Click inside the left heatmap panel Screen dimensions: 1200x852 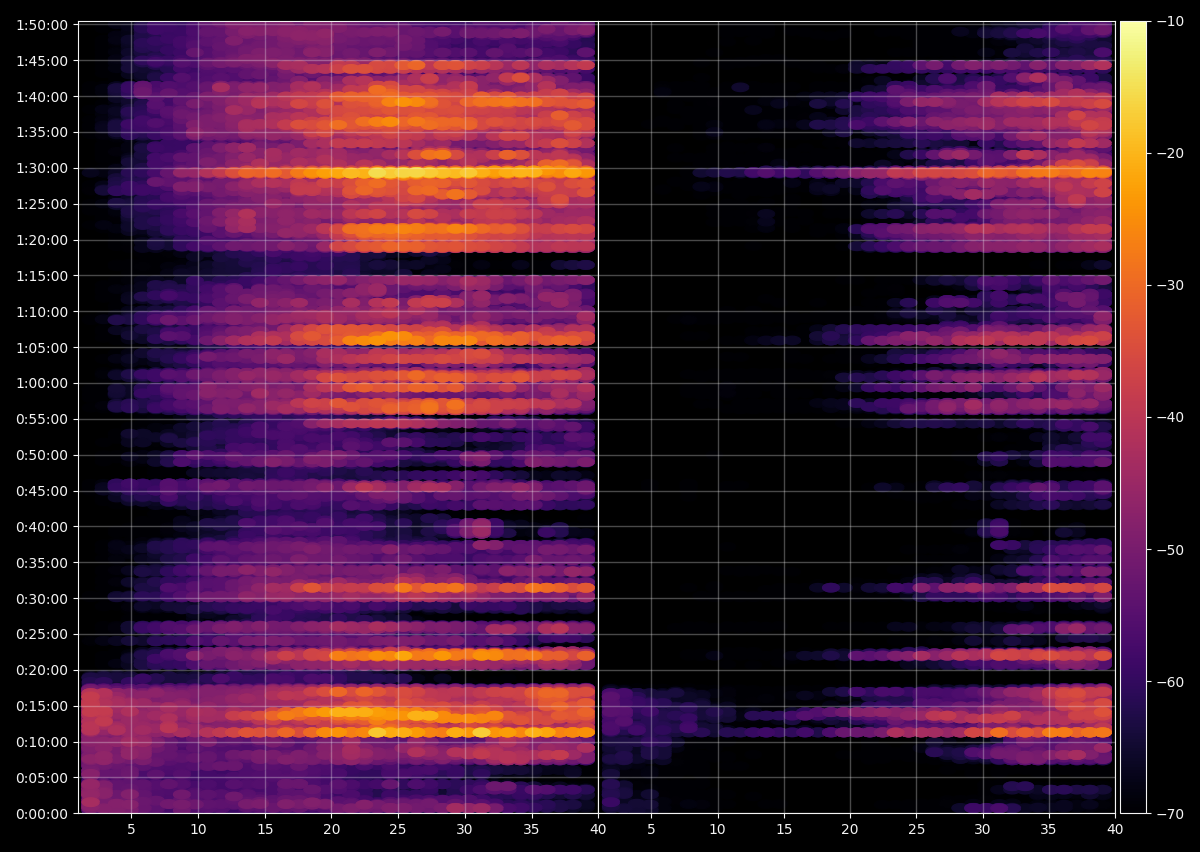[338, 417]
